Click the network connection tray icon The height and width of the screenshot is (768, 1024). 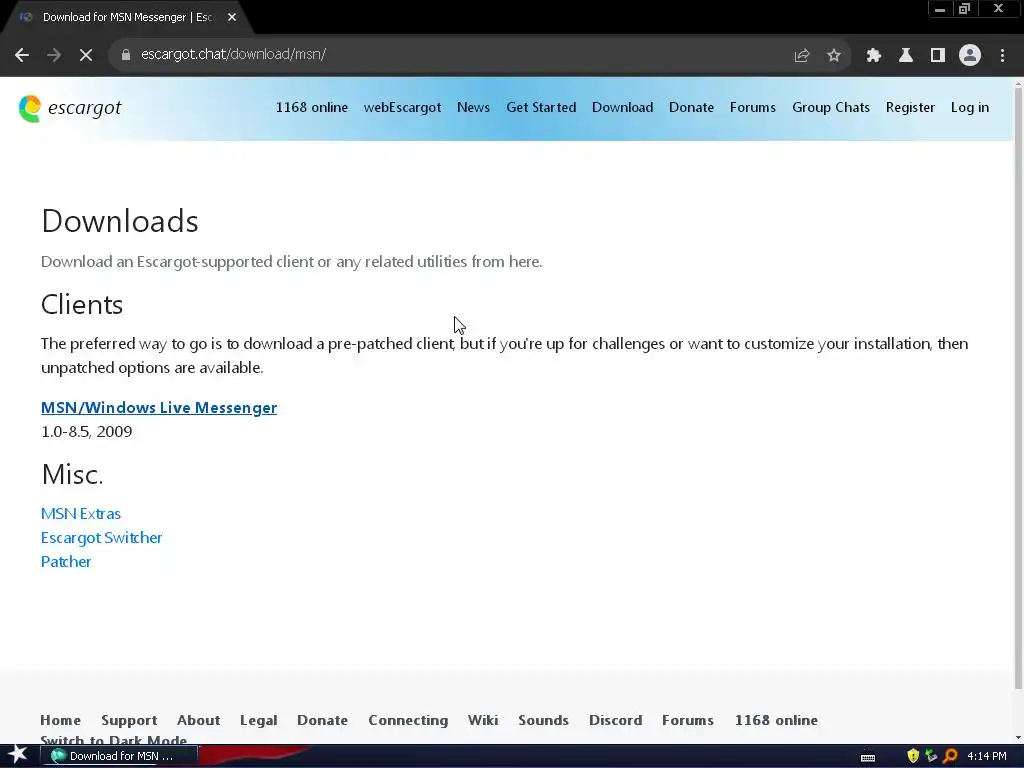(x=931, y=756)
